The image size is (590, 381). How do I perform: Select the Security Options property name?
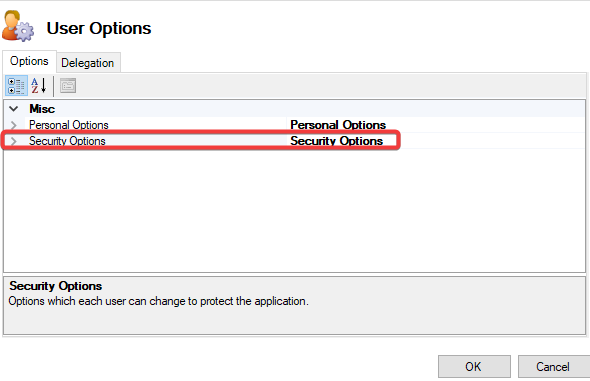pos(67,141)
